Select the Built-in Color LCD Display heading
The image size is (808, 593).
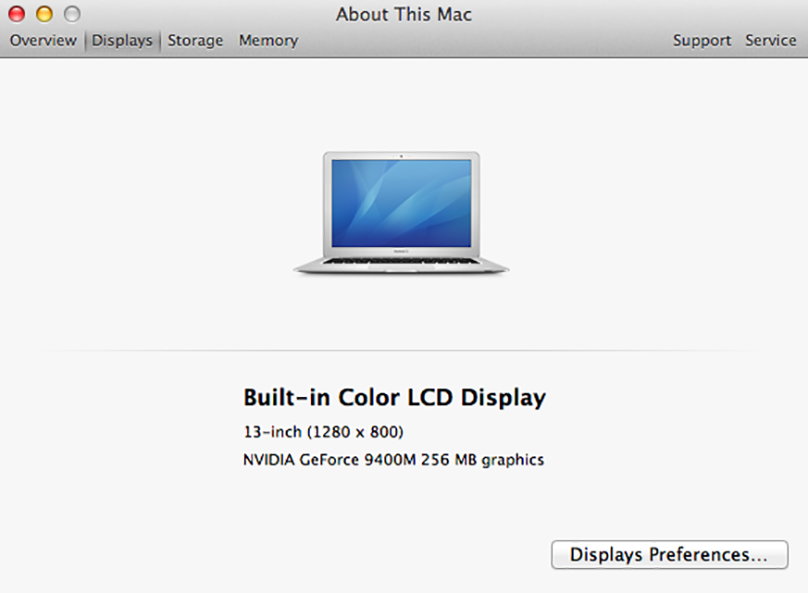394,397
